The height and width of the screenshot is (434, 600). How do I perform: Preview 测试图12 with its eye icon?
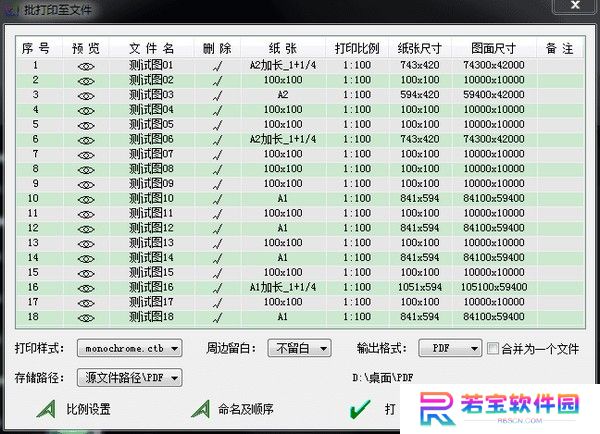[x=86, y=229]
